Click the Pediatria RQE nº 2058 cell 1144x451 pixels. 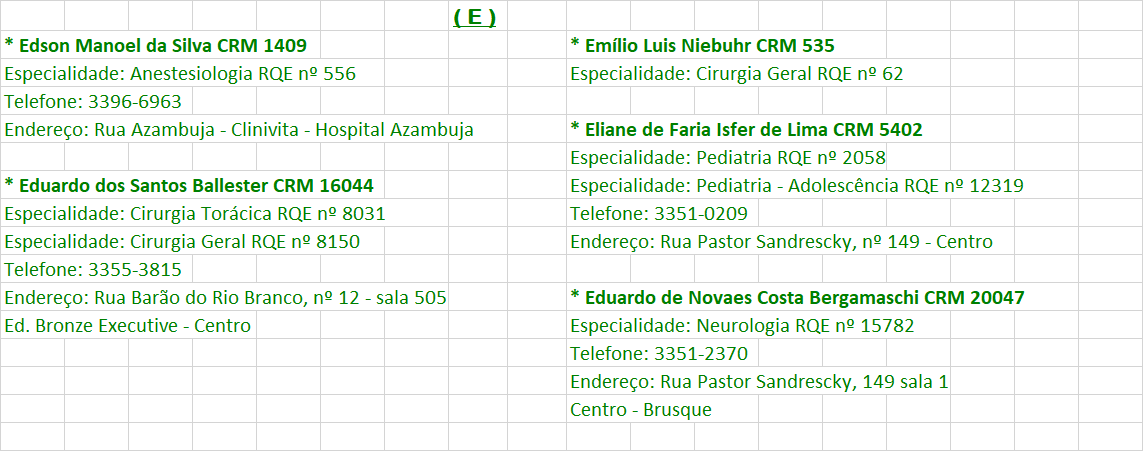[727, 158]
